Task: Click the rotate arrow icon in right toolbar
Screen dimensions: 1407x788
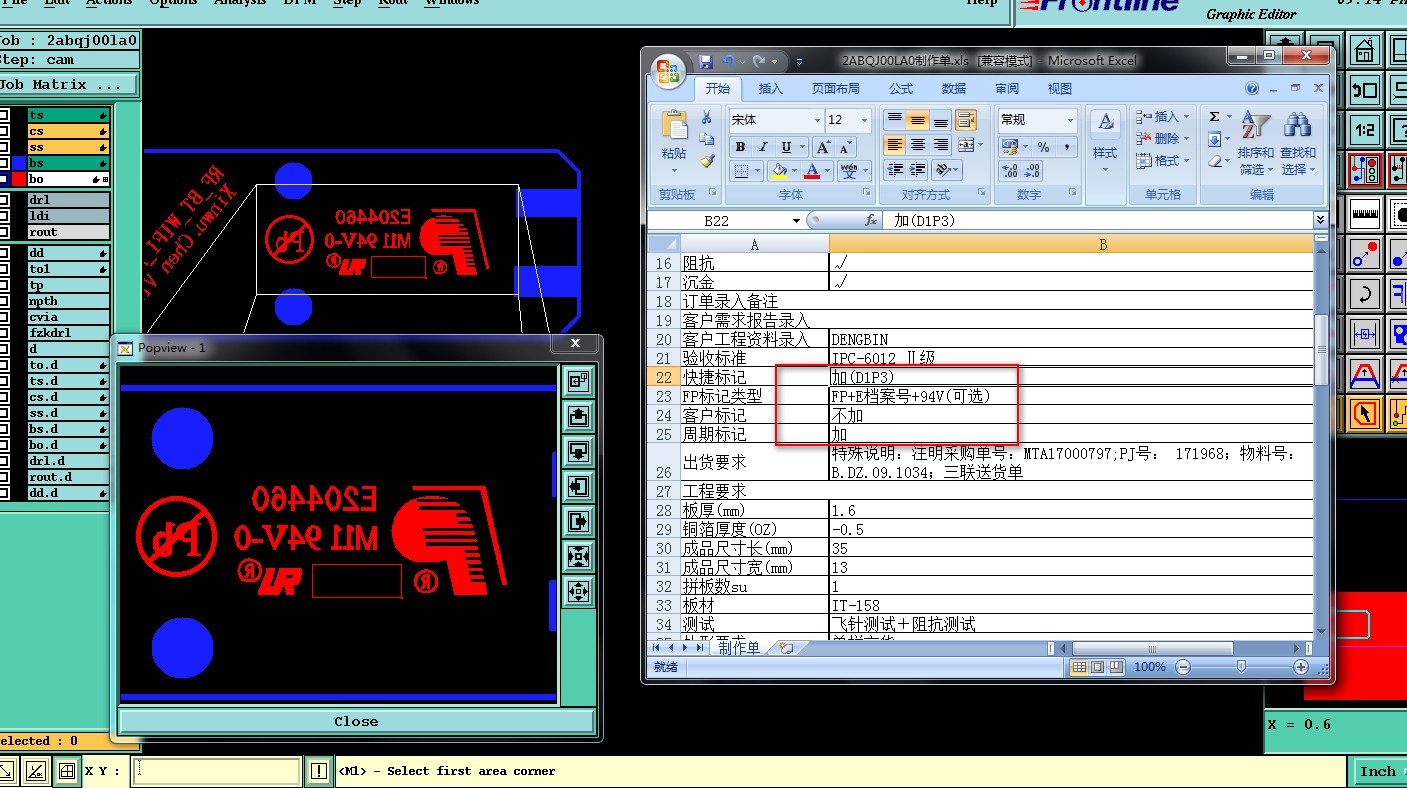Action: point(1365,294)
